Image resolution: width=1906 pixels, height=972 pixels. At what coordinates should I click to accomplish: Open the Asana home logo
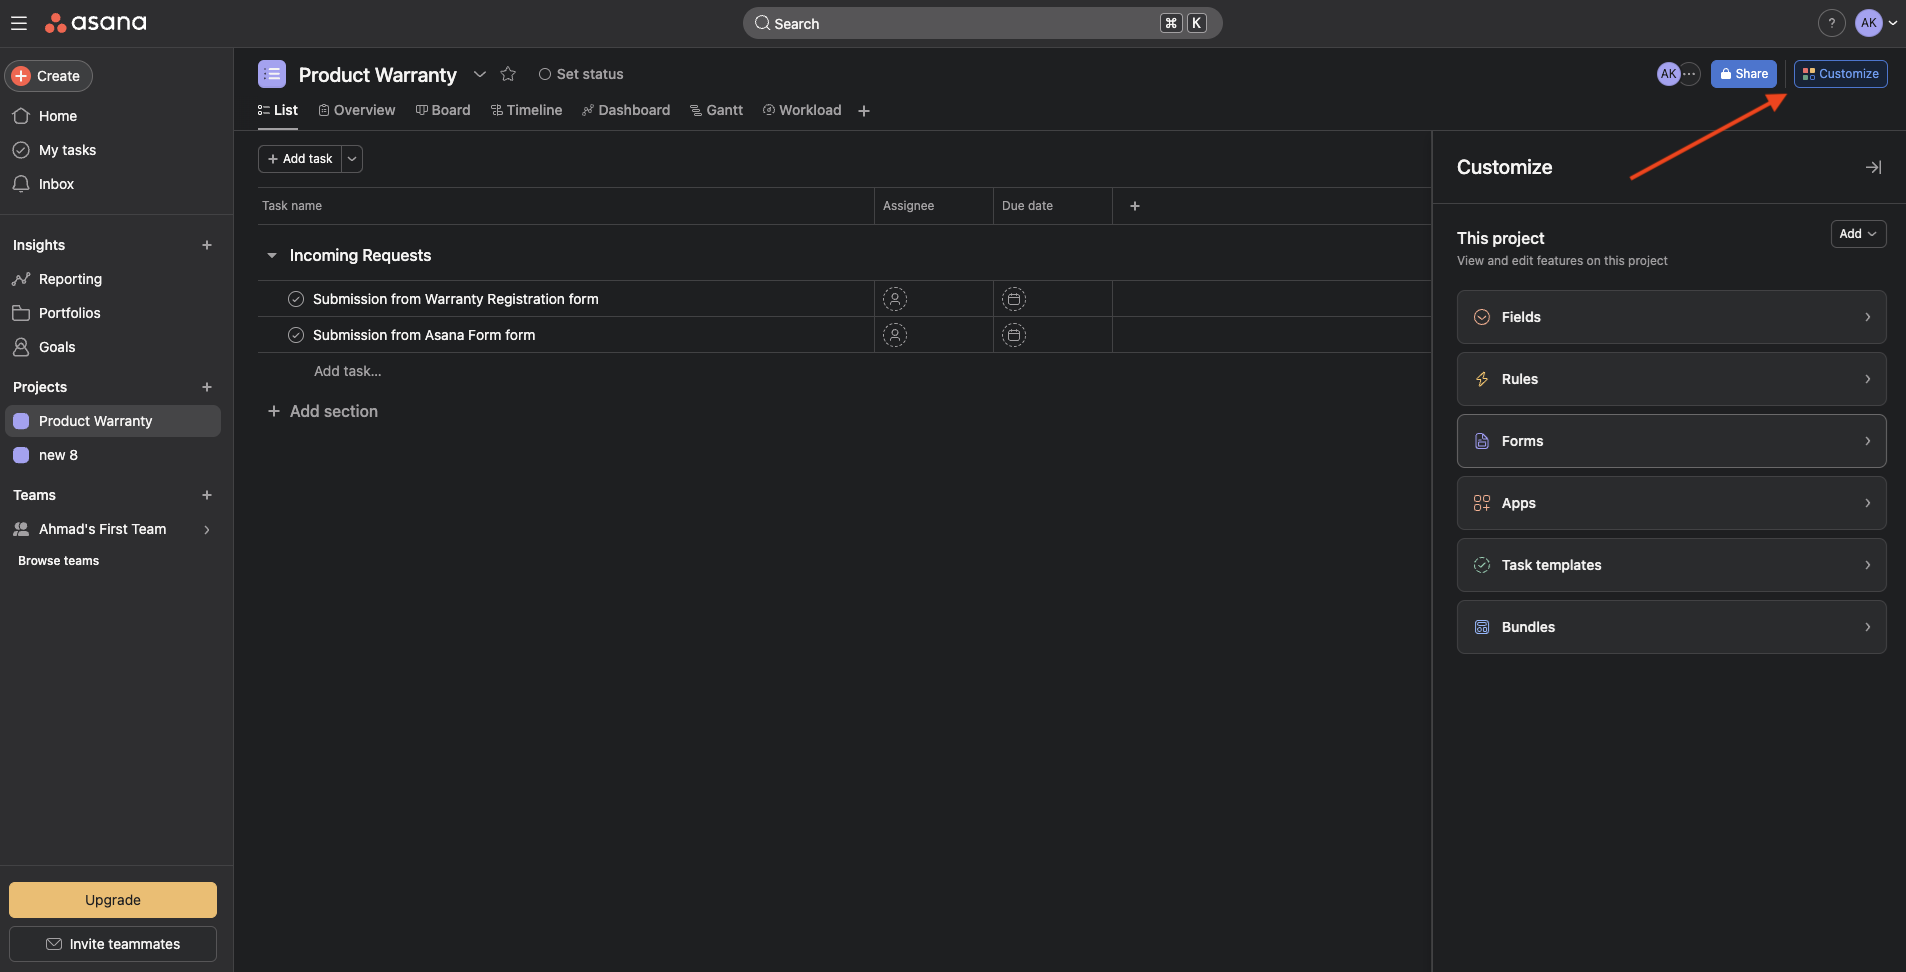tap(96, 22)
